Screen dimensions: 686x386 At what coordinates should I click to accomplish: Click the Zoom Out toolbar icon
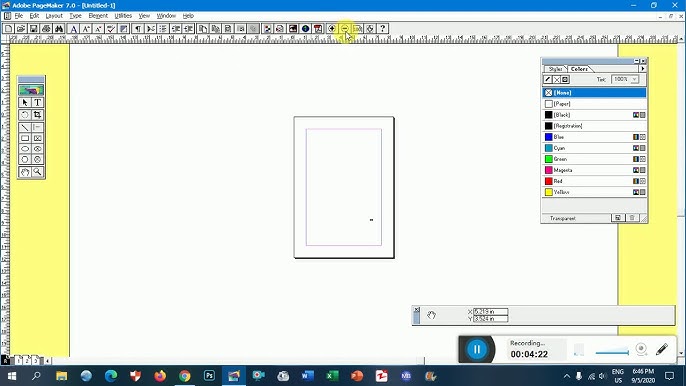click(x=345, y=28)
